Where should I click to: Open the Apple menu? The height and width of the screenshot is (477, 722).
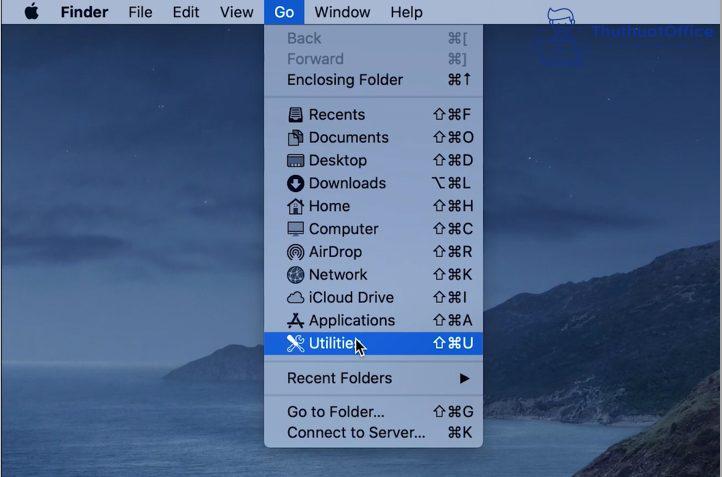click(x=31, y=11)
